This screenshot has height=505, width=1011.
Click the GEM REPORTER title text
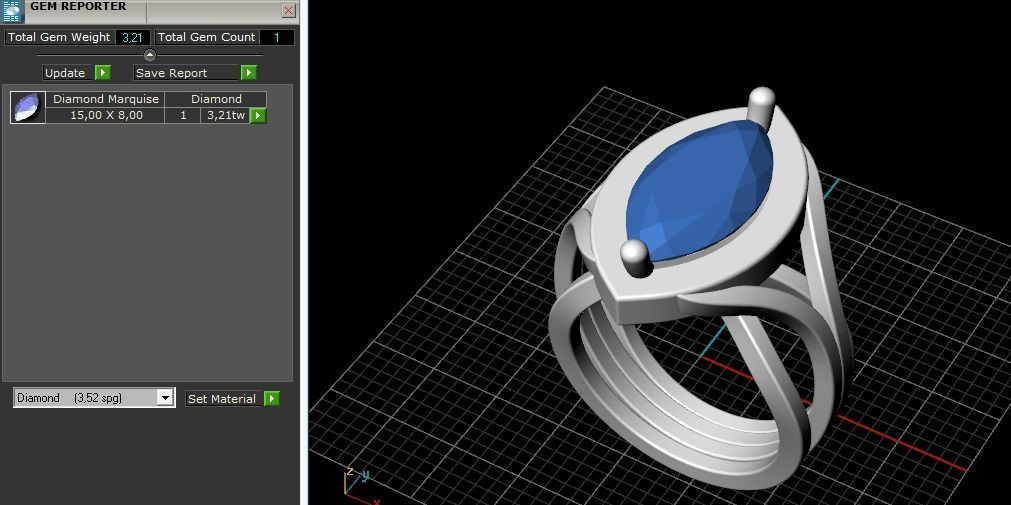pos(78,6)
